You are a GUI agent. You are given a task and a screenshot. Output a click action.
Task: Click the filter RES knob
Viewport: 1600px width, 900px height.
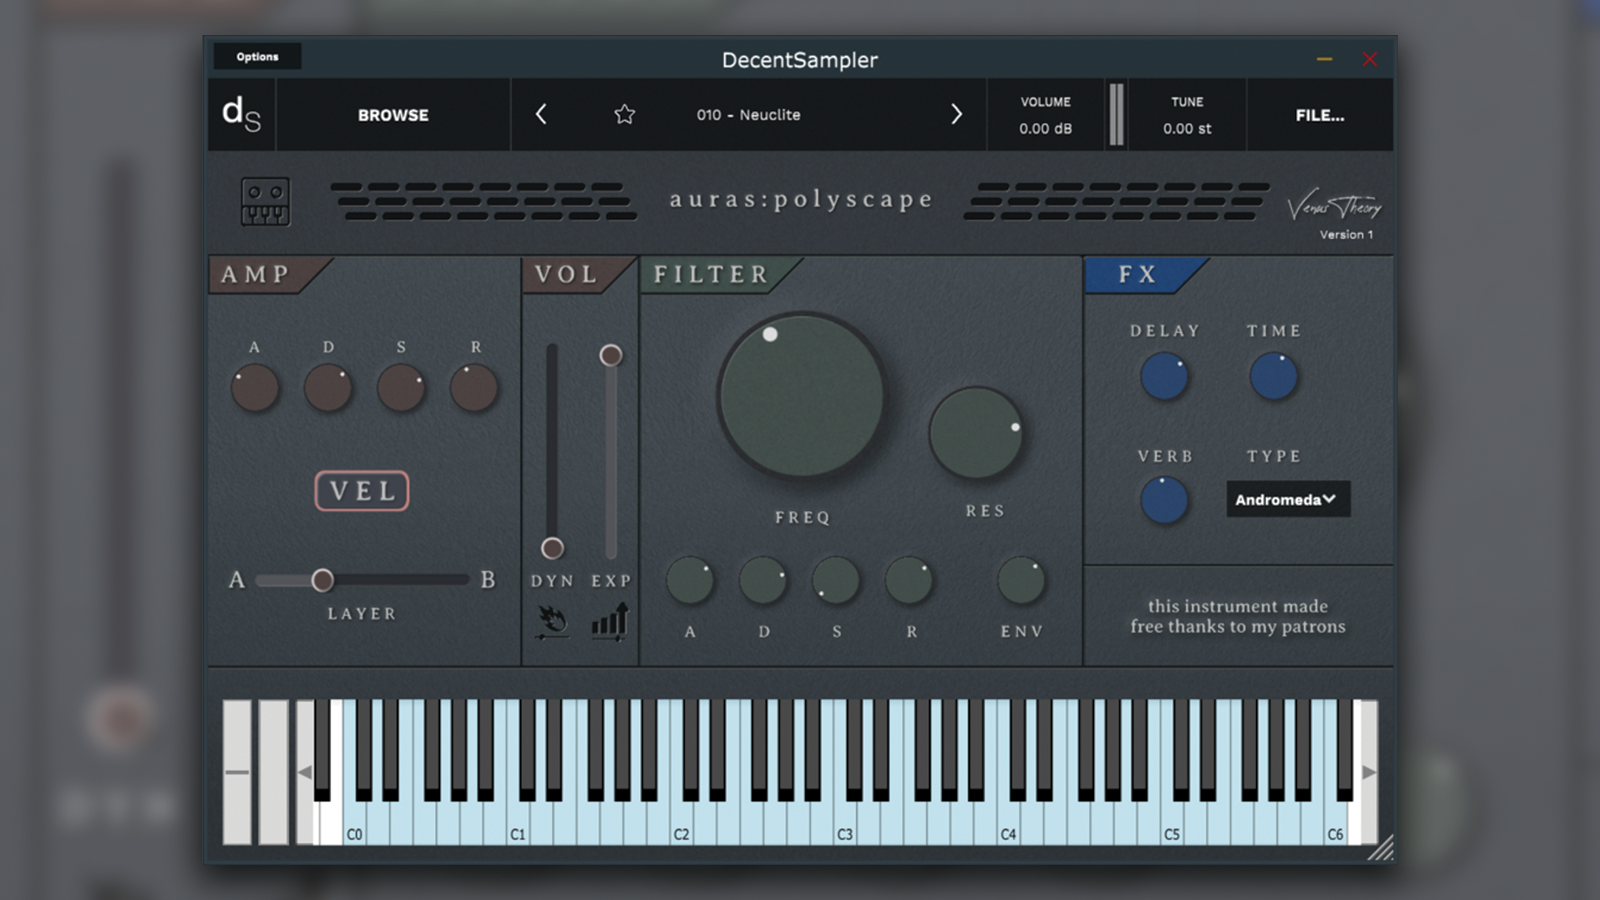976,433
